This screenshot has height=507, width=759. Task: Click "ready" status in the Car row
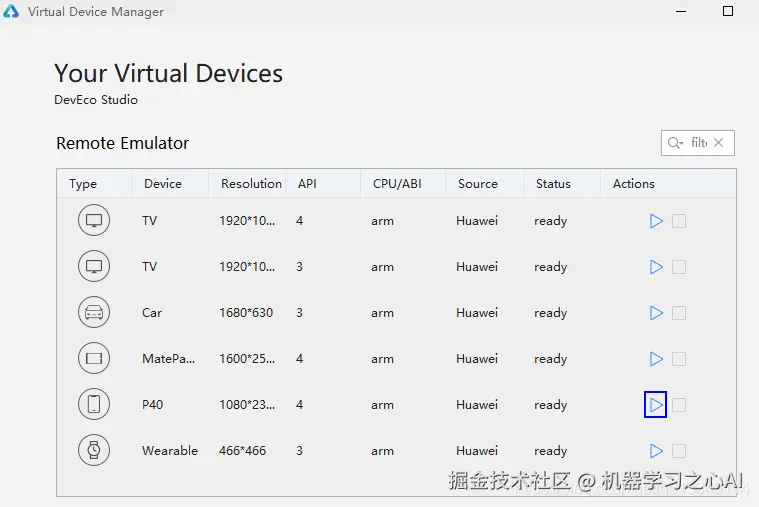coord(550,313)
